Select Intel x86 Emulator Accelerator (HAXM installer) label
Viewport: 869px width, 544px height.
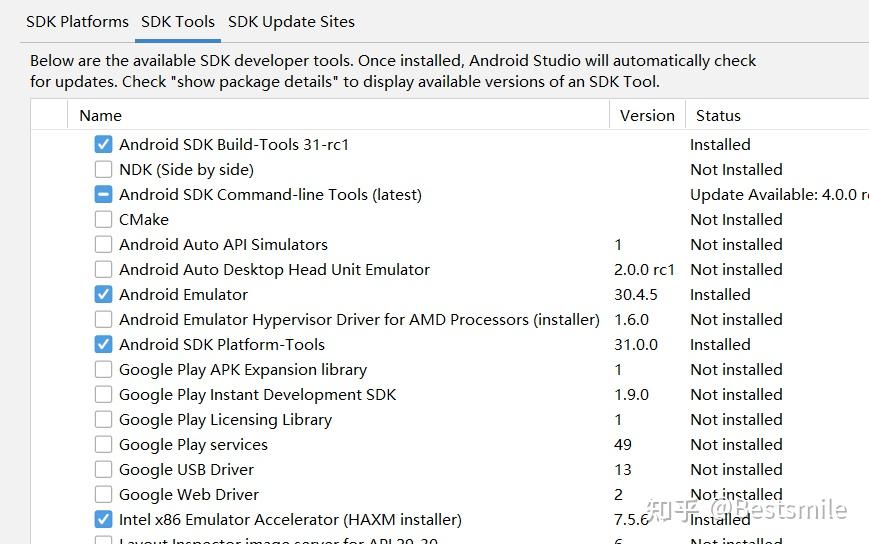click(x=290, y=519)
